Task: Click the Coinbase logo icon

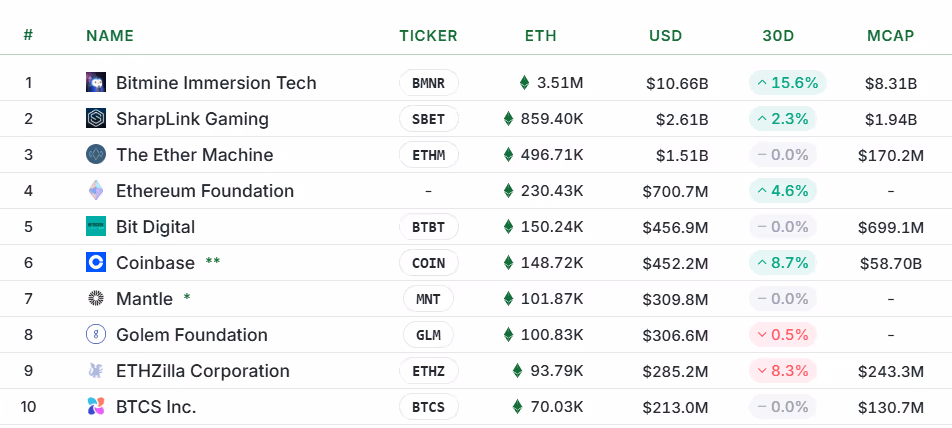Action: pyautogui.click(x=96, y=263)
